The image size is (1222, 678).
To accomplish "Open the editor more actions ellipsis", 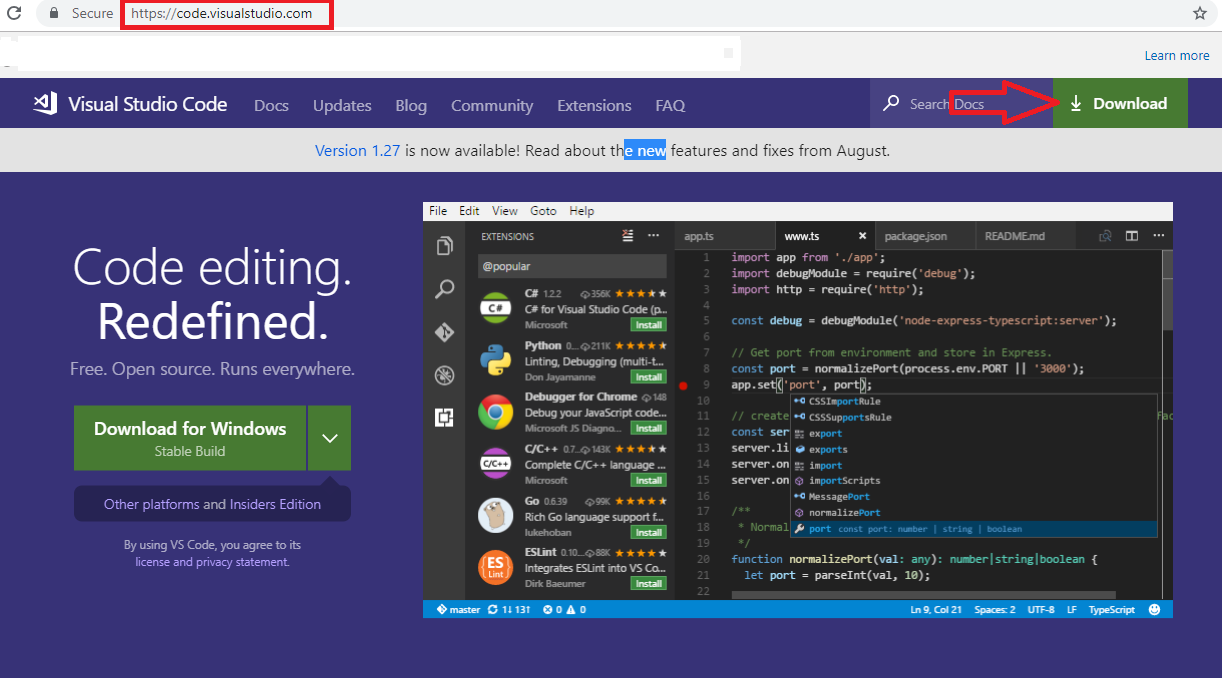I will click(1157, 236).
